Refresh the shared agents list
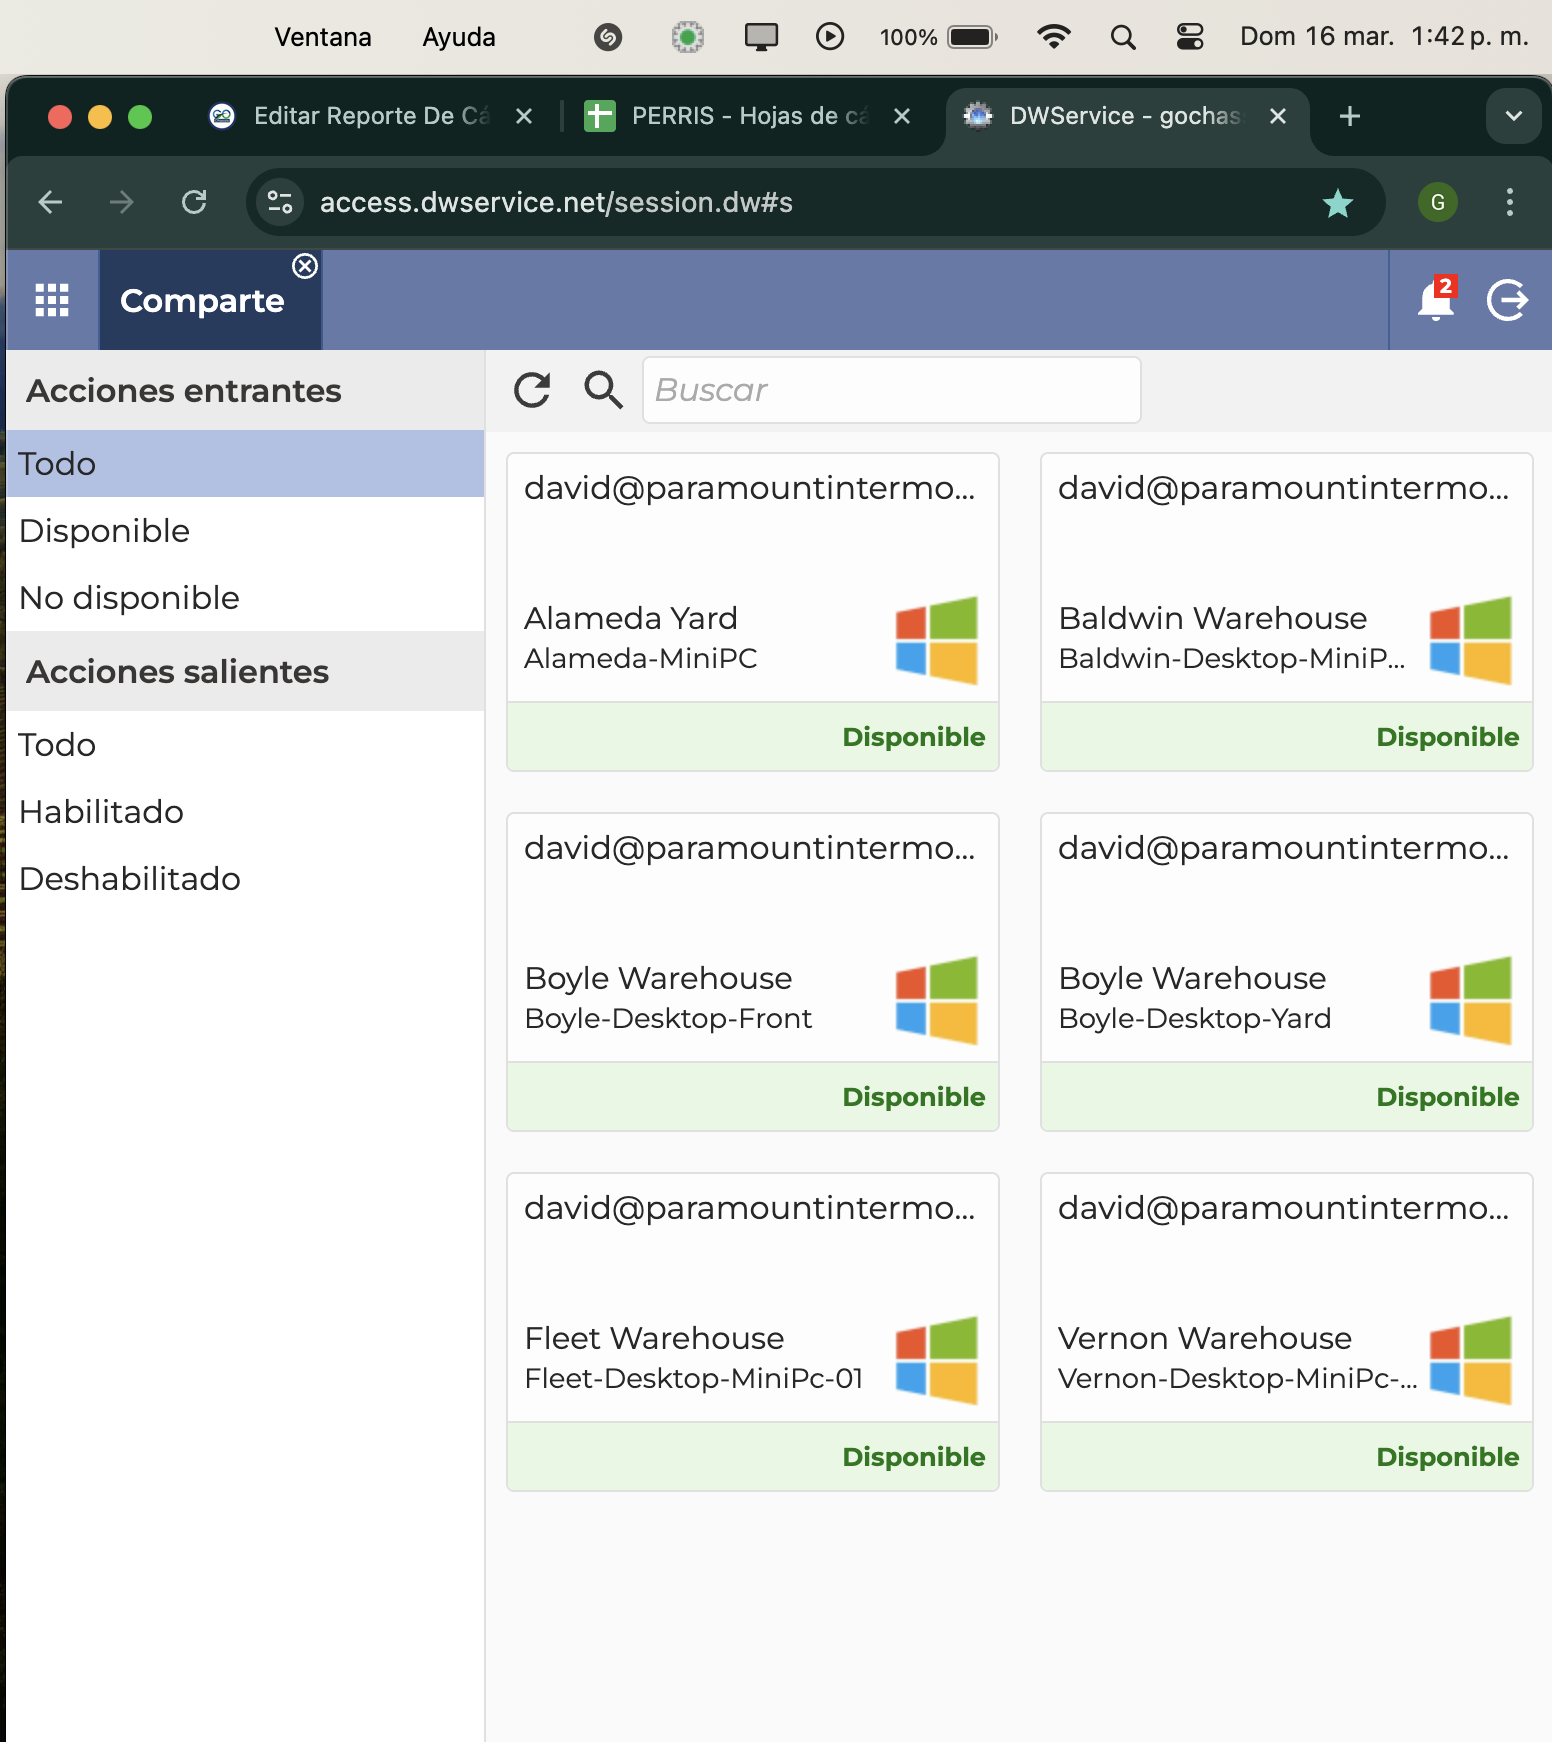The height and width of the screenshot is (1742, 1552). coord(532,390)
